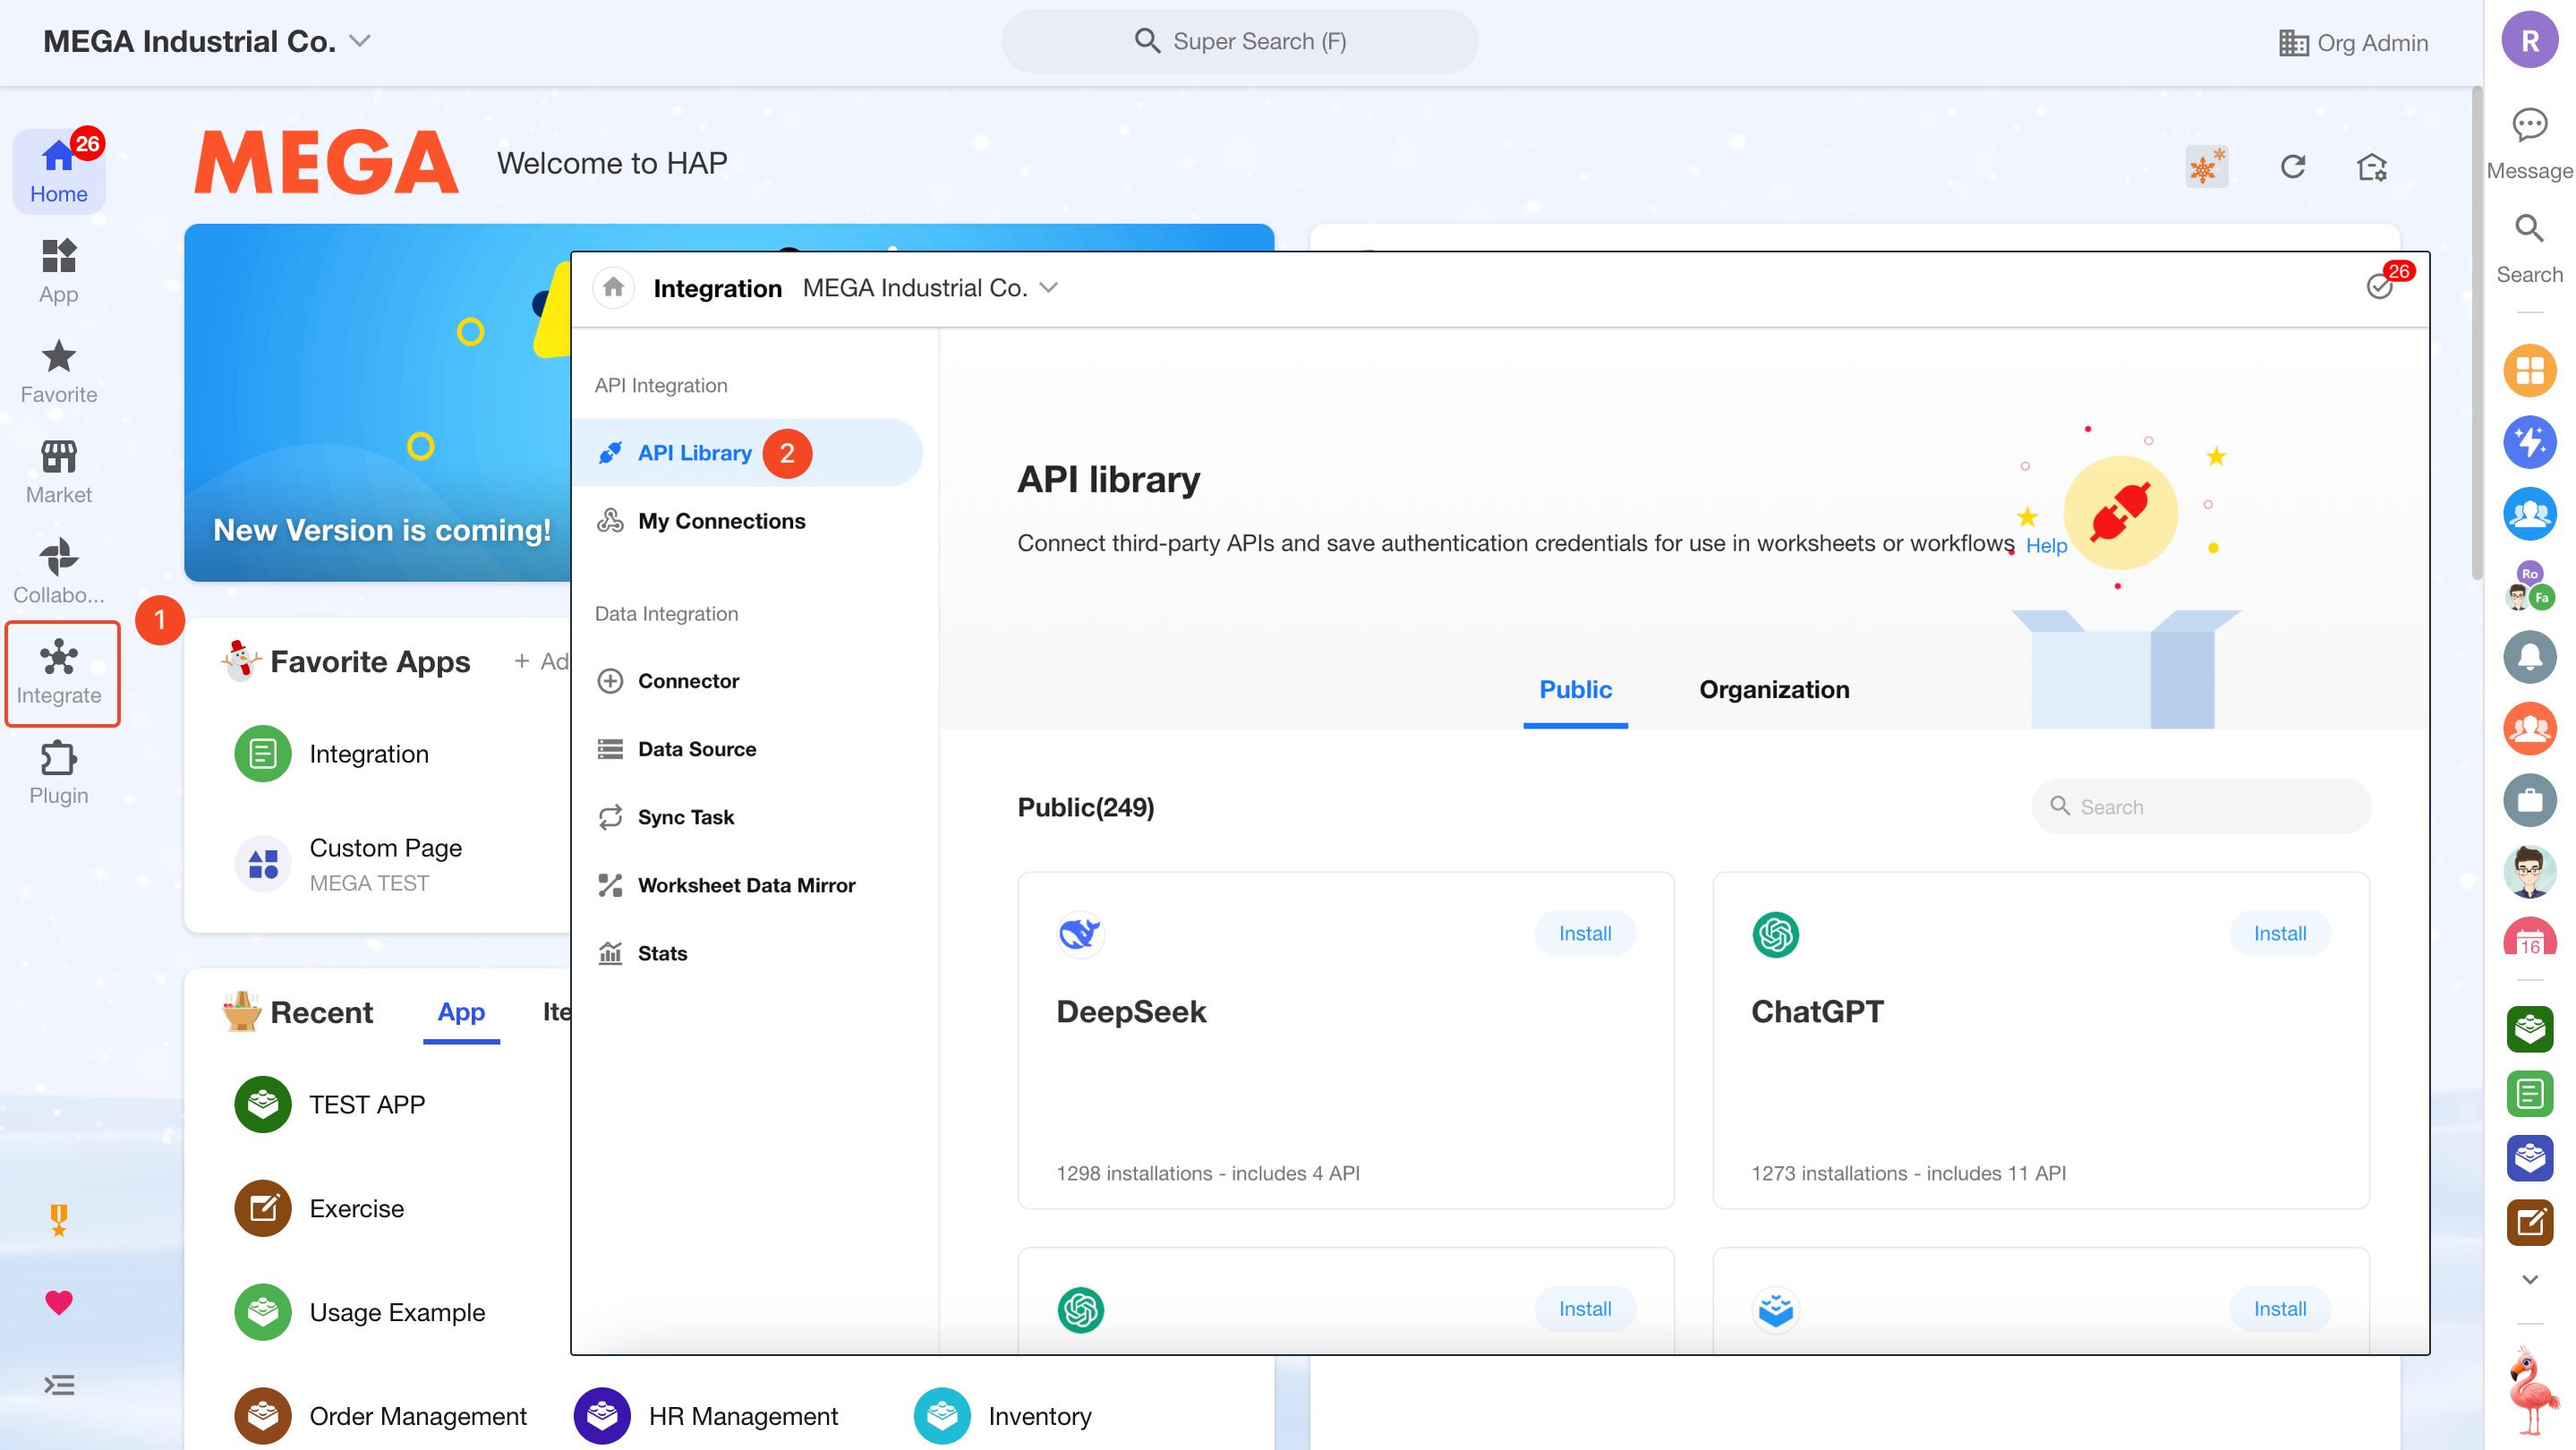Install the DeepSeek API
This screenshot has height=1450, width=2576.
point(1584,933)
